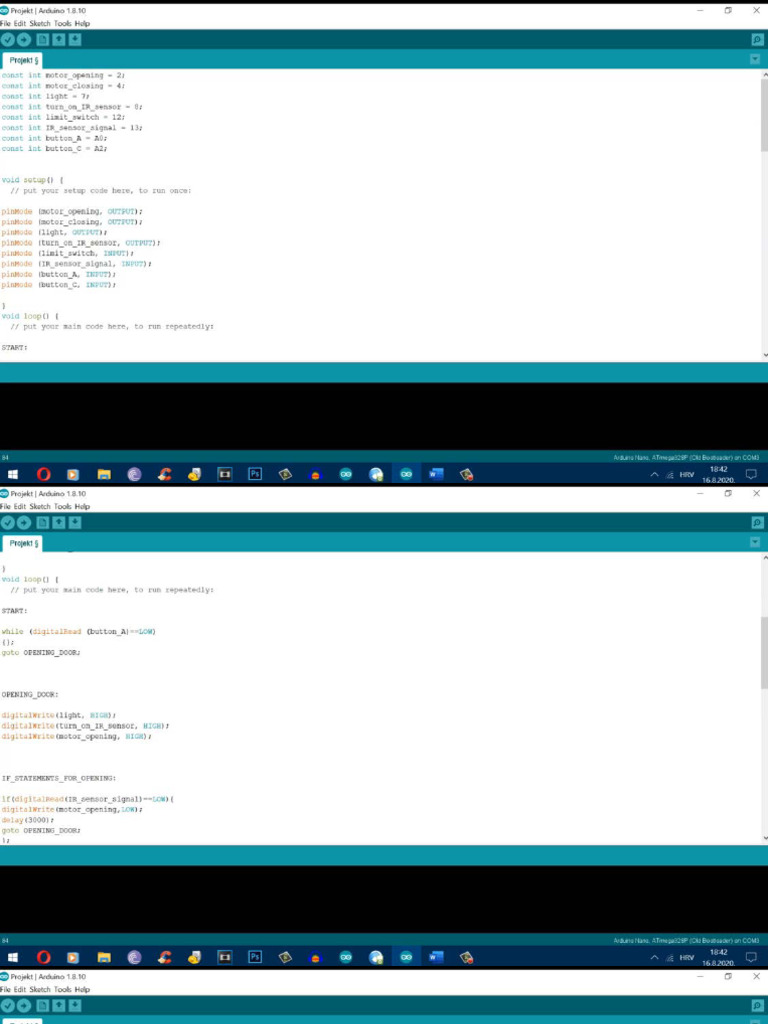Click code line 'const int limit_switch = 12;'

point(63,118)
